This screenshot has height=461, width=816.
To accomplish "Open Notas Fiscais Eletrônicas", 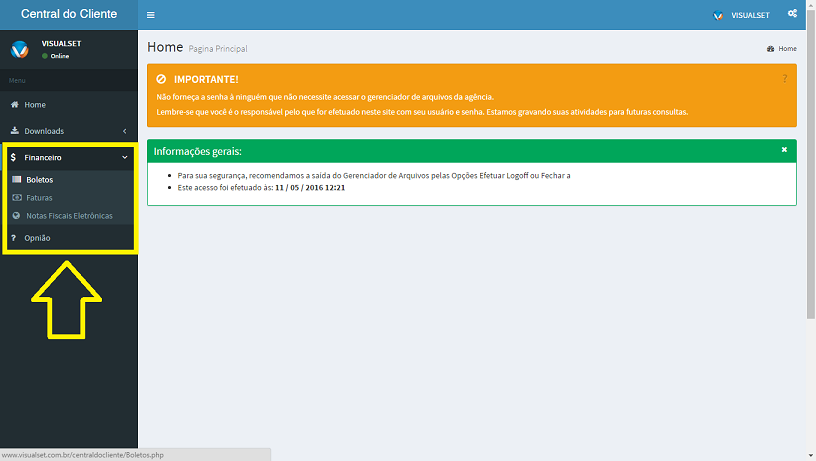I will coord(69,216).
